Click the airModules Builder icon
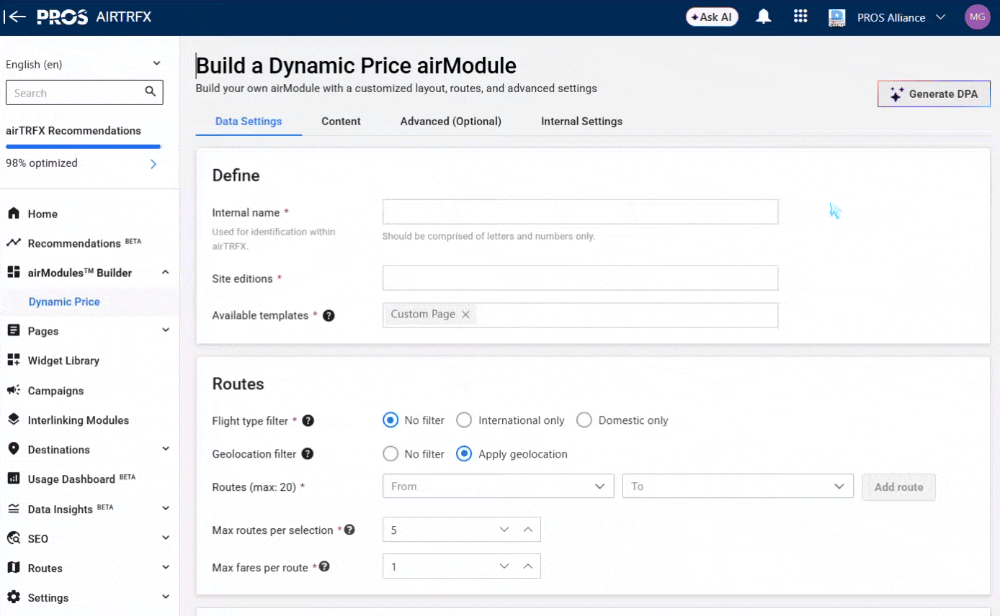The width and height of the screenshot is (1000, 616). pyautogui.click(x=13, y=272)
